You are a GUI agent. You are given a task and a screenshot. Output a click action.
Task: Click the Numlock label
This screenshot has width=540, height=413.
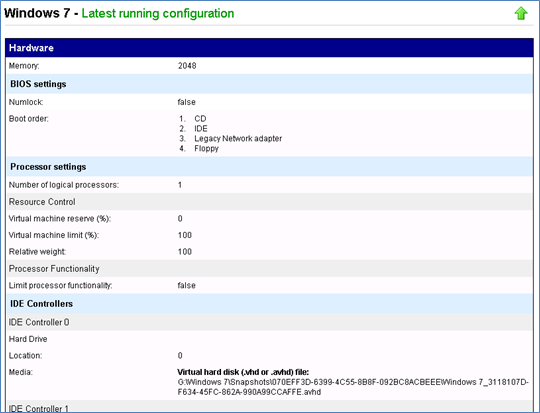tap(26, 102)
